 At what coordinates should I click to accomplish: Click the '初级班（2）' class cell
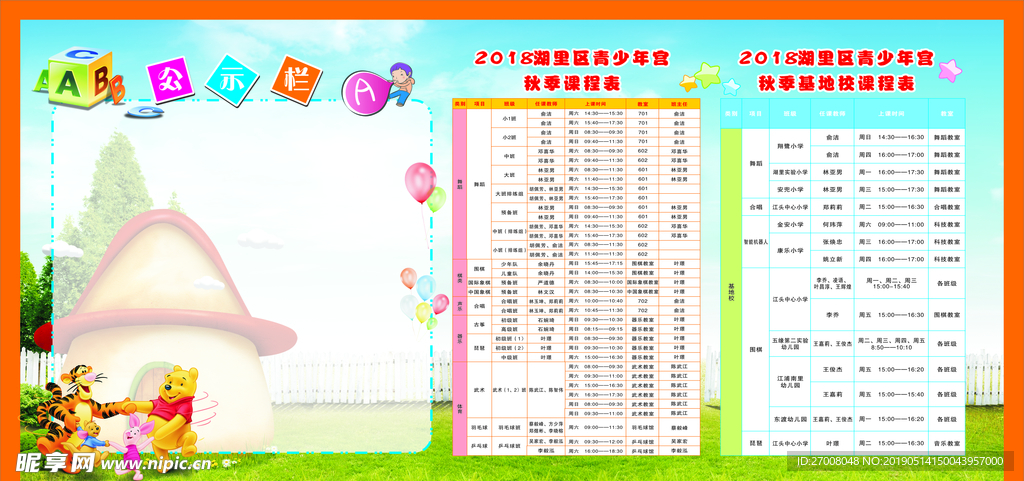509,348
